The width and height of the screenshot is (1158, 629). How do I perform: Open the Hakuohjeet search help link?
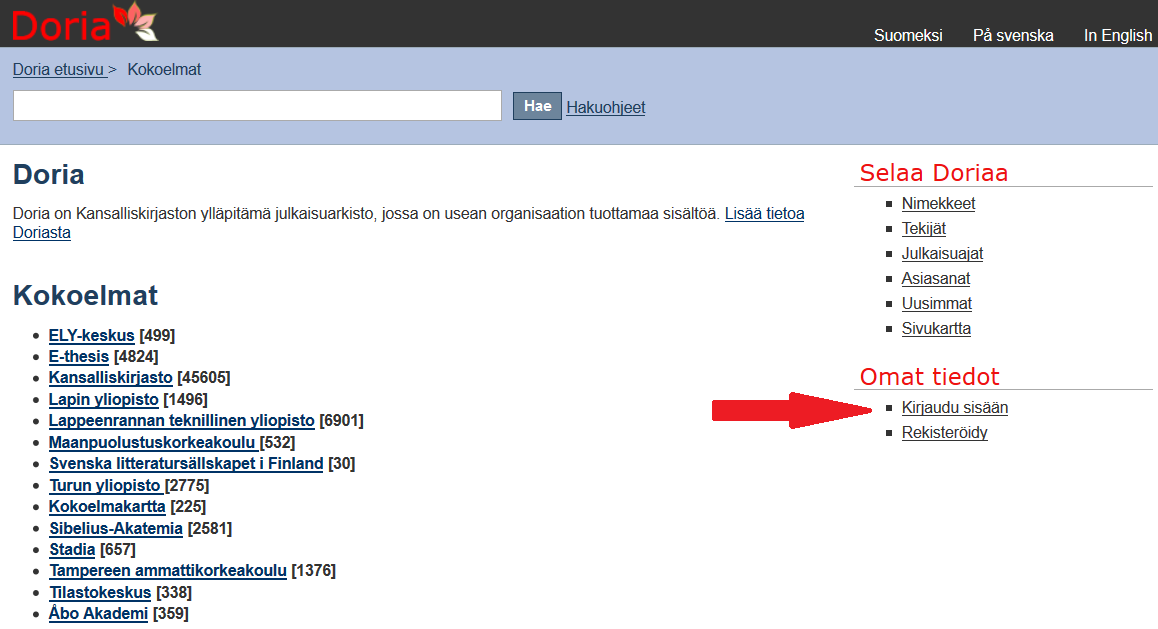click(x=606, y=107)
